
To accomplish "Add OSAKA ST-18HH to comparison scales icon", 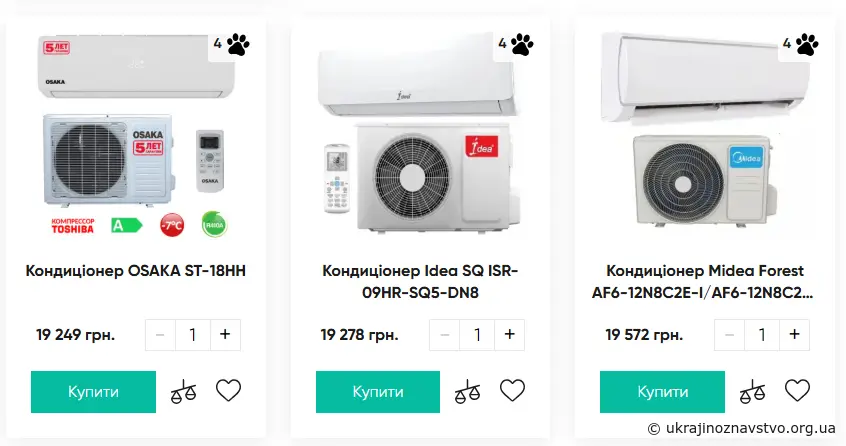I will 184,391.
